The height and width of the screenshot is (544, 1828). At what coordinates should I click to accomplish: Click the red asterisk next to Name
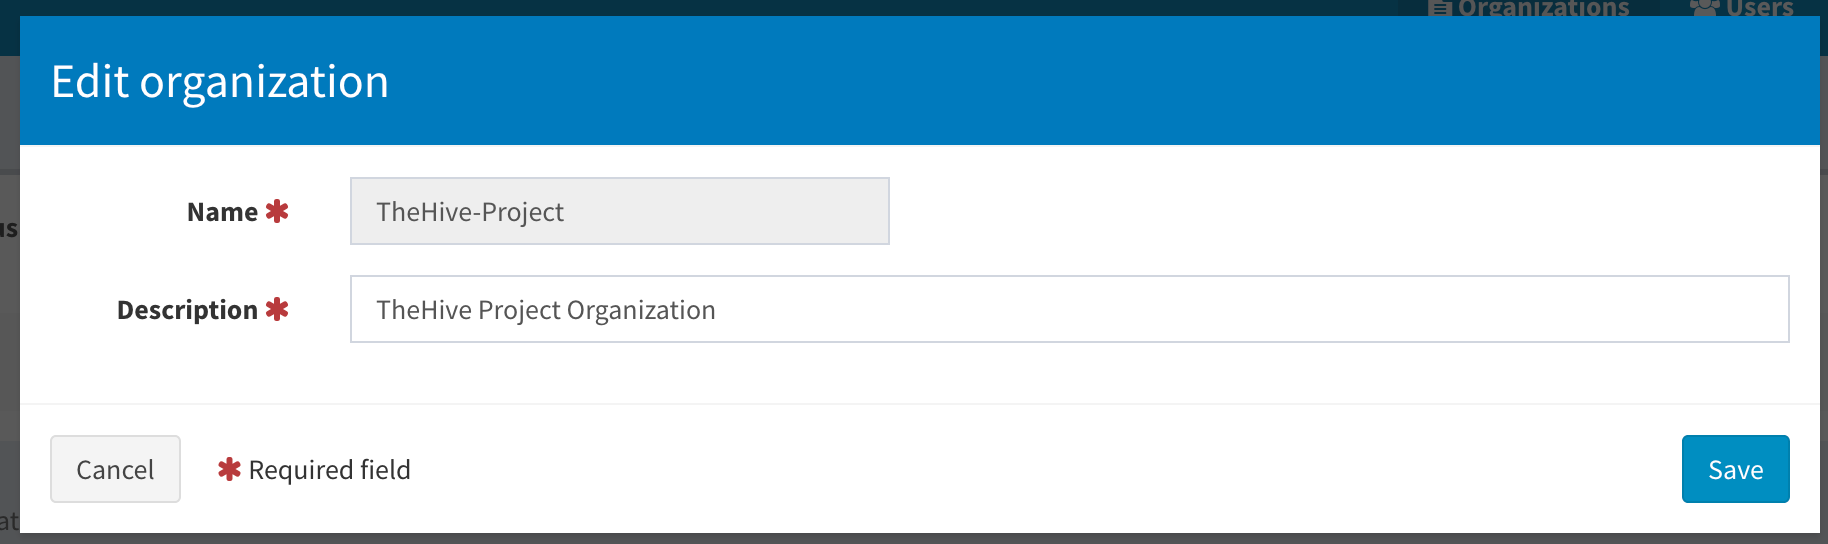(x=277, y=211)
